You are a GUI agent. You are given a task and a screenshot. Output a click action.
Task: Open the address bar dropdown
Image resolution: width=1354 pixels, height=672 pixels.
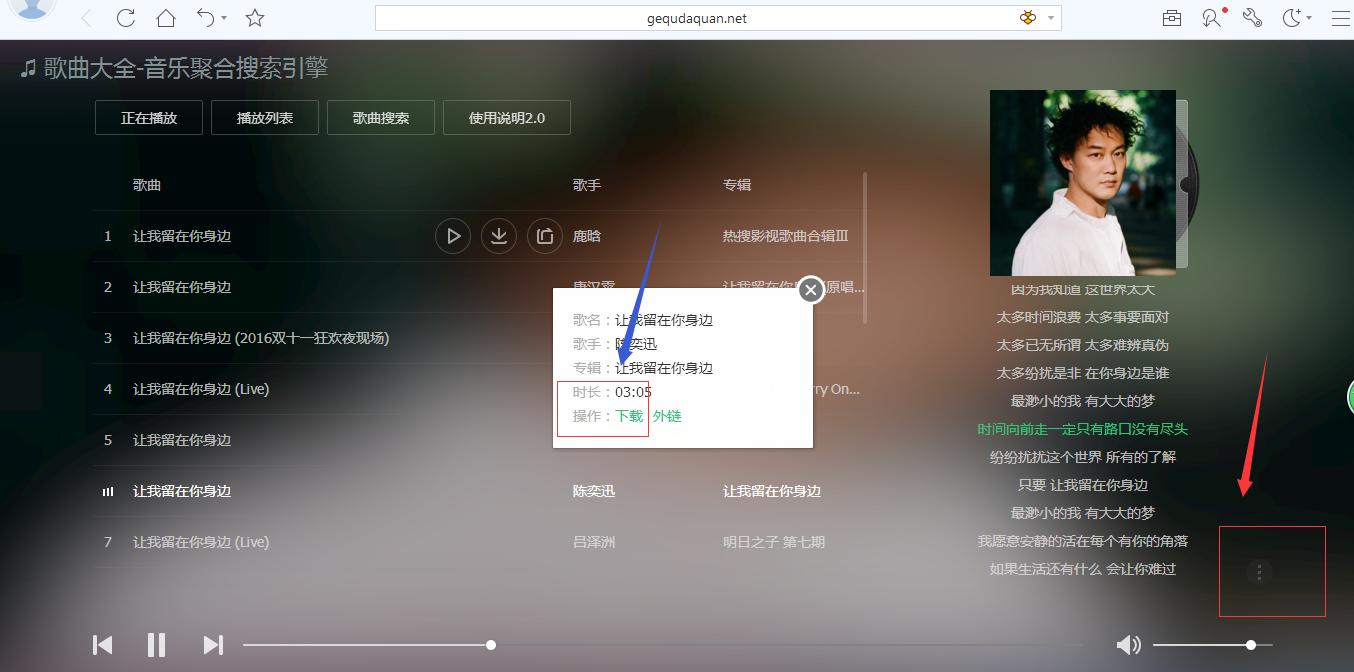click(1050, 17)
